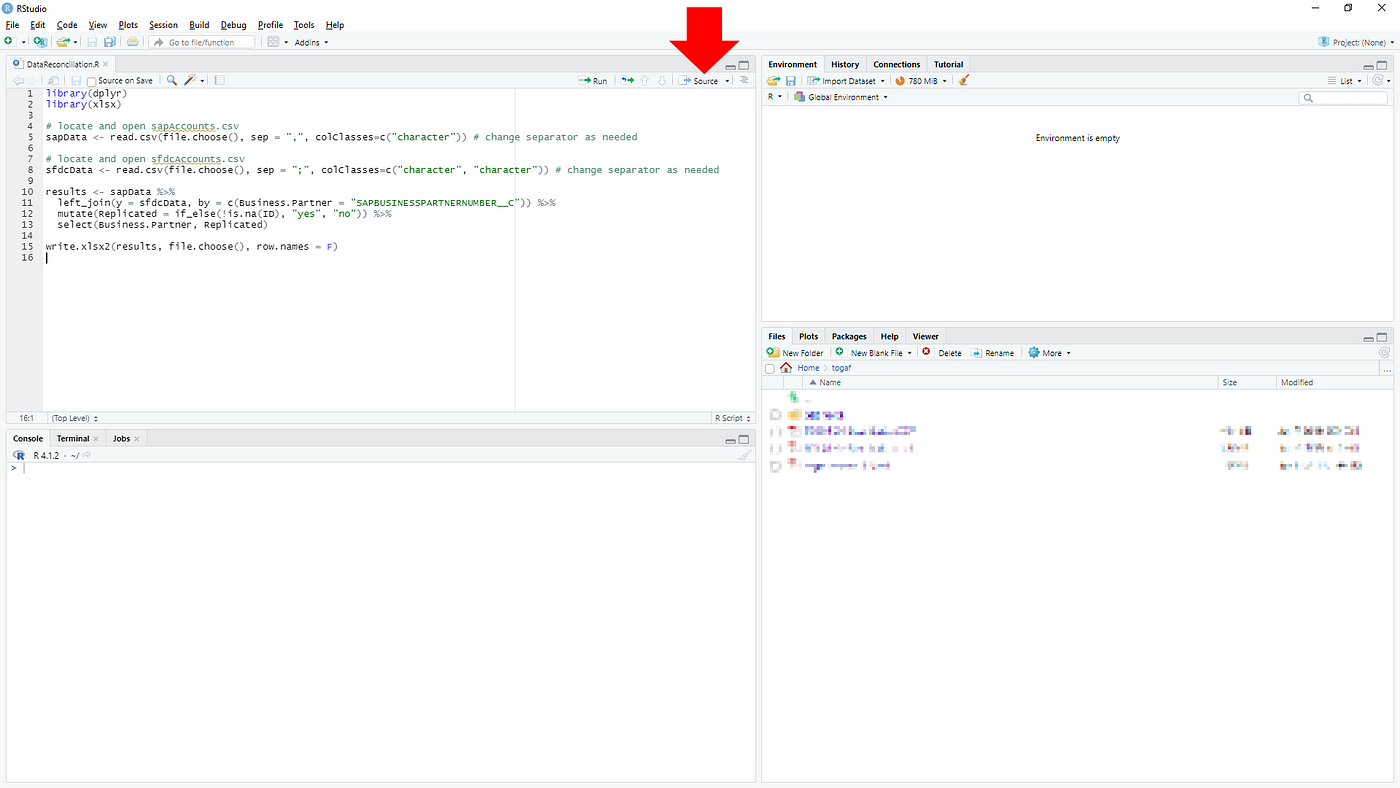
Task: Click the save all documents icon
Action: 110,42
